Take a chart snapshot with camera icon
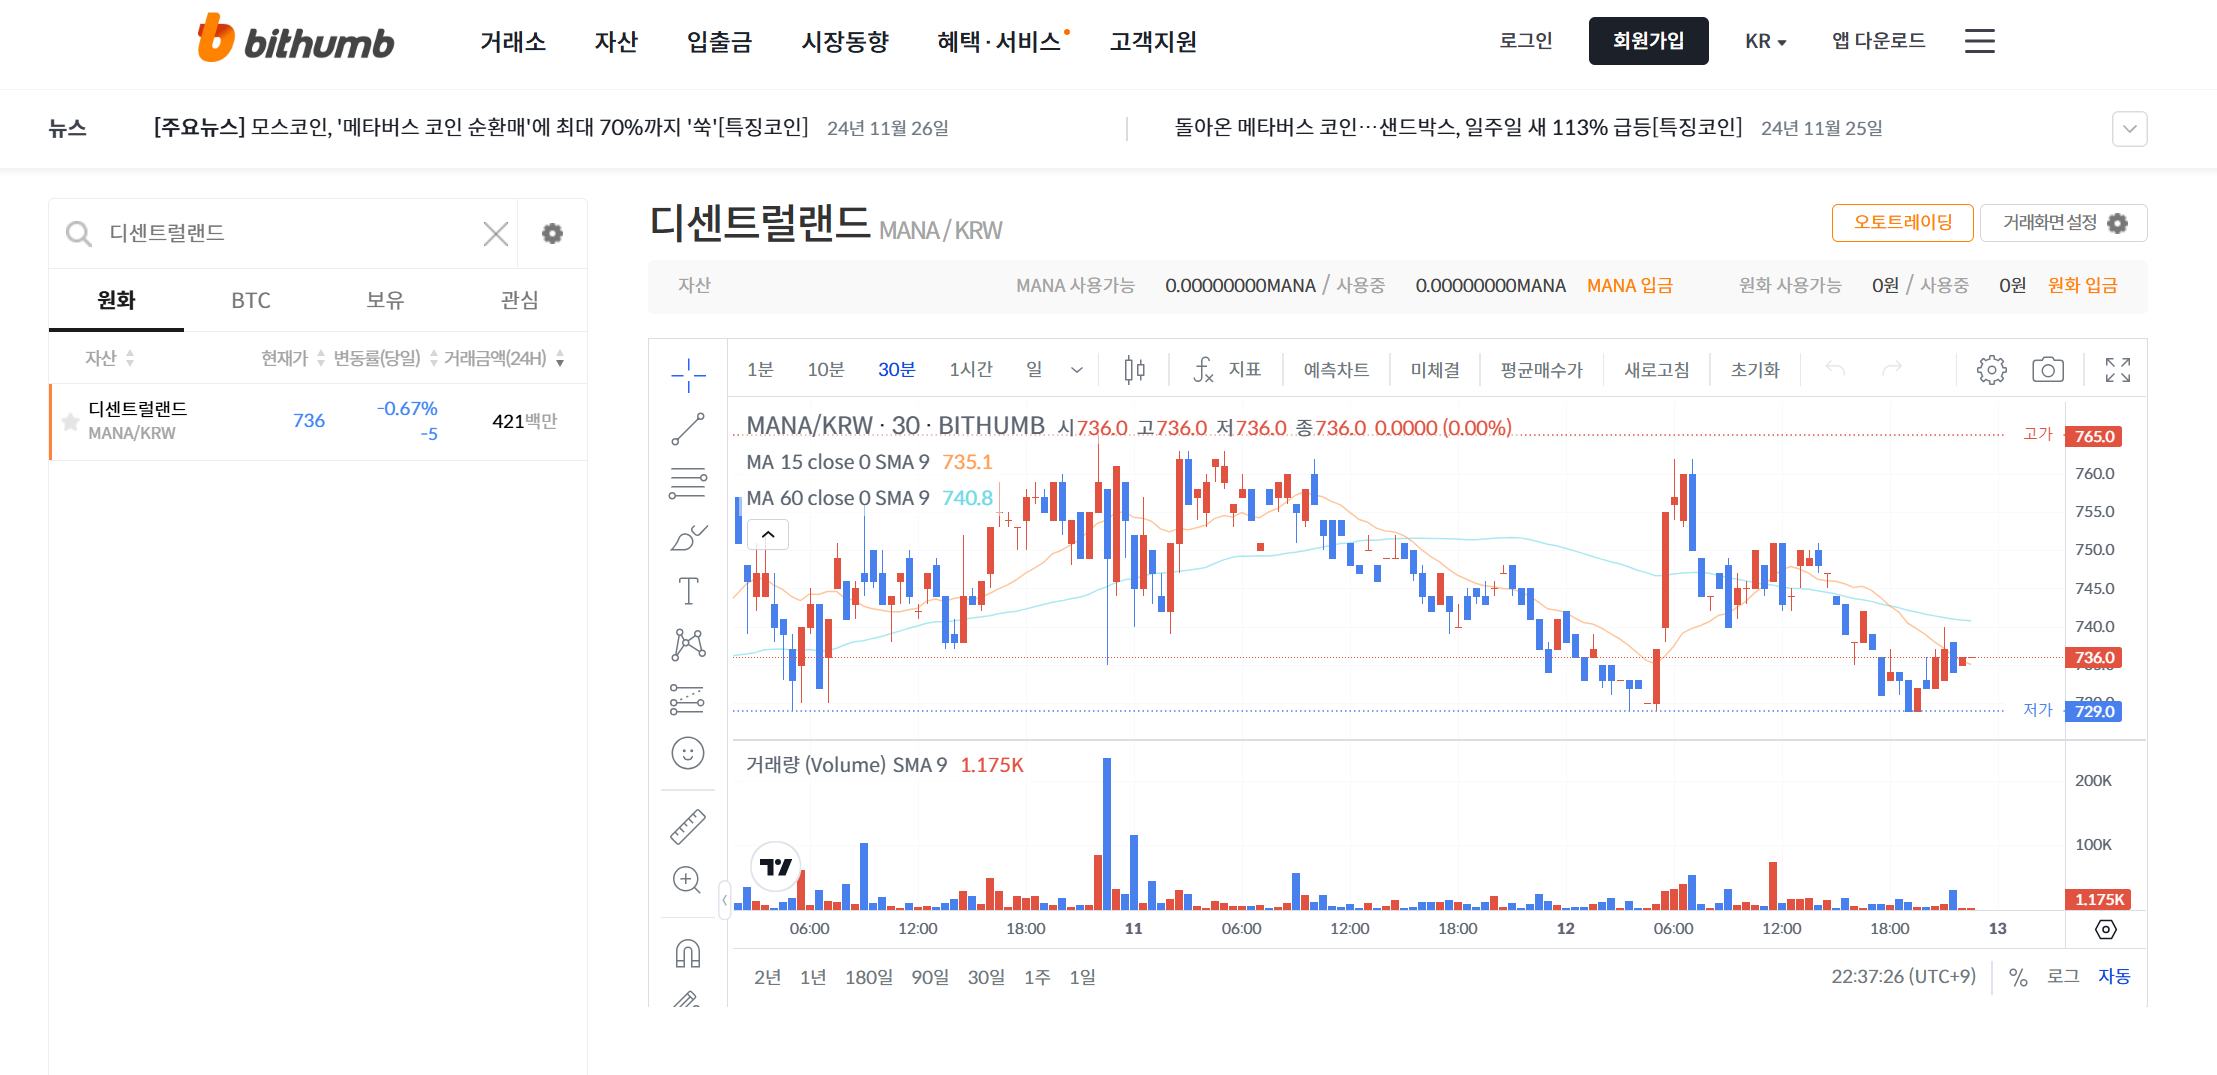2217x1075 pixels. pyautogui.click(x=2048, y=370)
